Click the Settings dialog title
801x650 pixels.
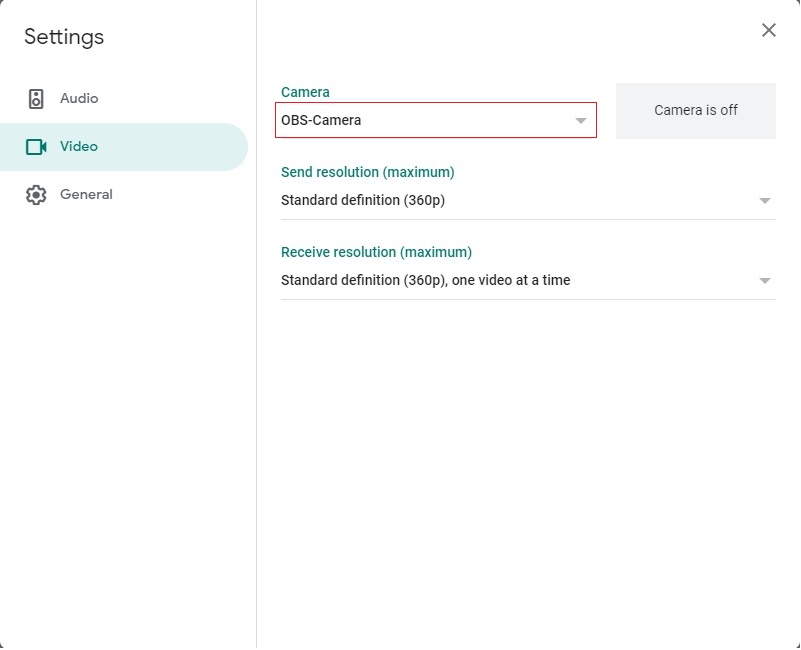[64, 37]
